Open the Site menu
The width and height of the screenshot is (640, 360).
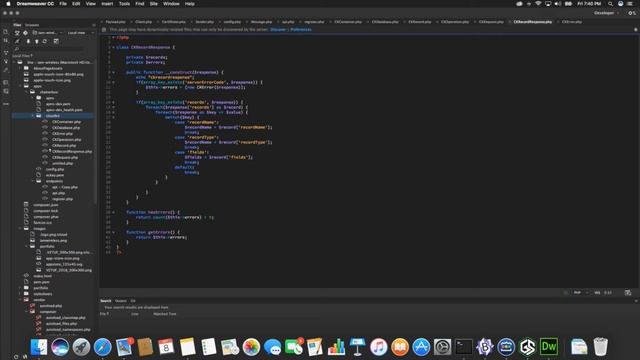(x=153, y=4)
